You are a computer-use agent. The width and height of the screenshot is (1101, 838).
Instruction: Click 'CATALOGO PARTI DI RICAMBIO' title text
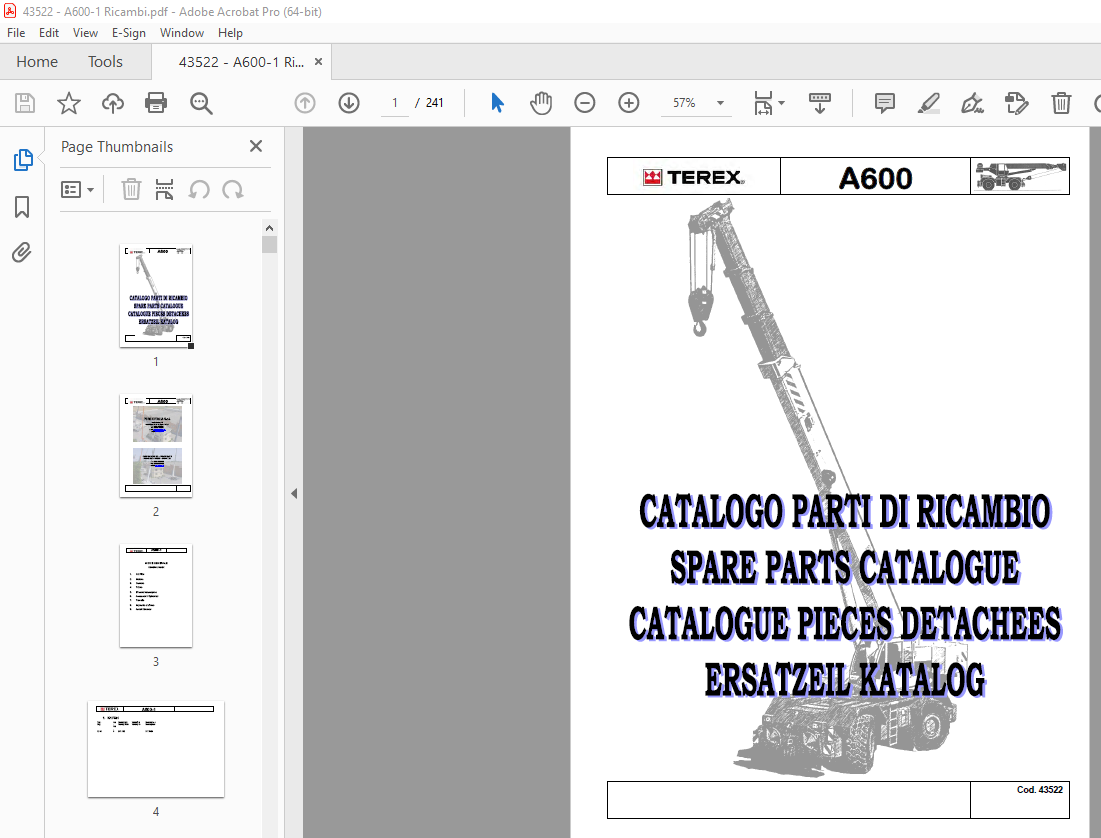845,511
